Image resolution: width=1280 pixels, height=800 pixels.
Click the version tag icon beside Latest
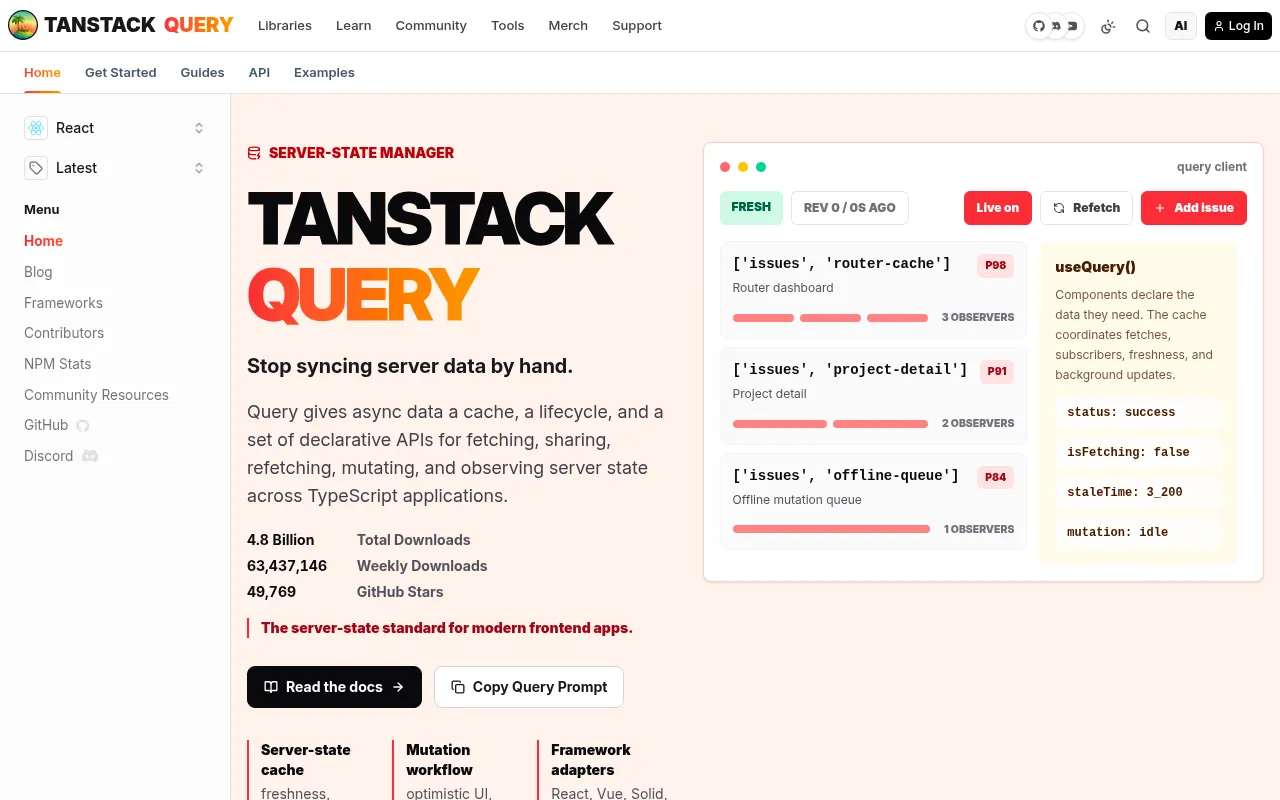click(x=36, y=168)
